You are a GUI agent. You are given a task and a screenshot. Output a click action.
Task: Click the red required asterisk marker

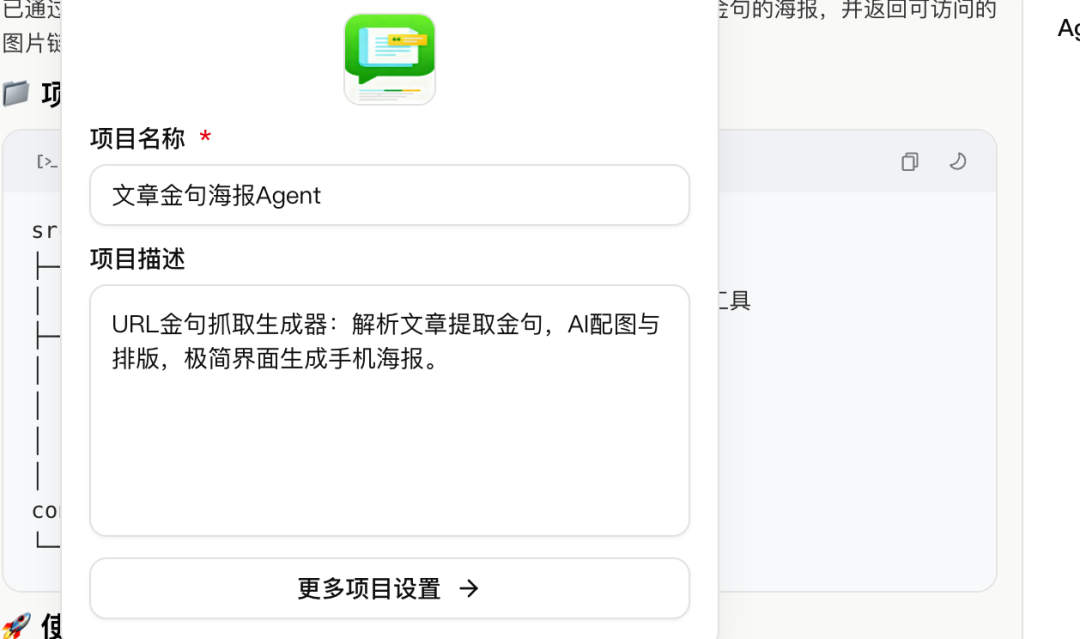click(205, 136)
